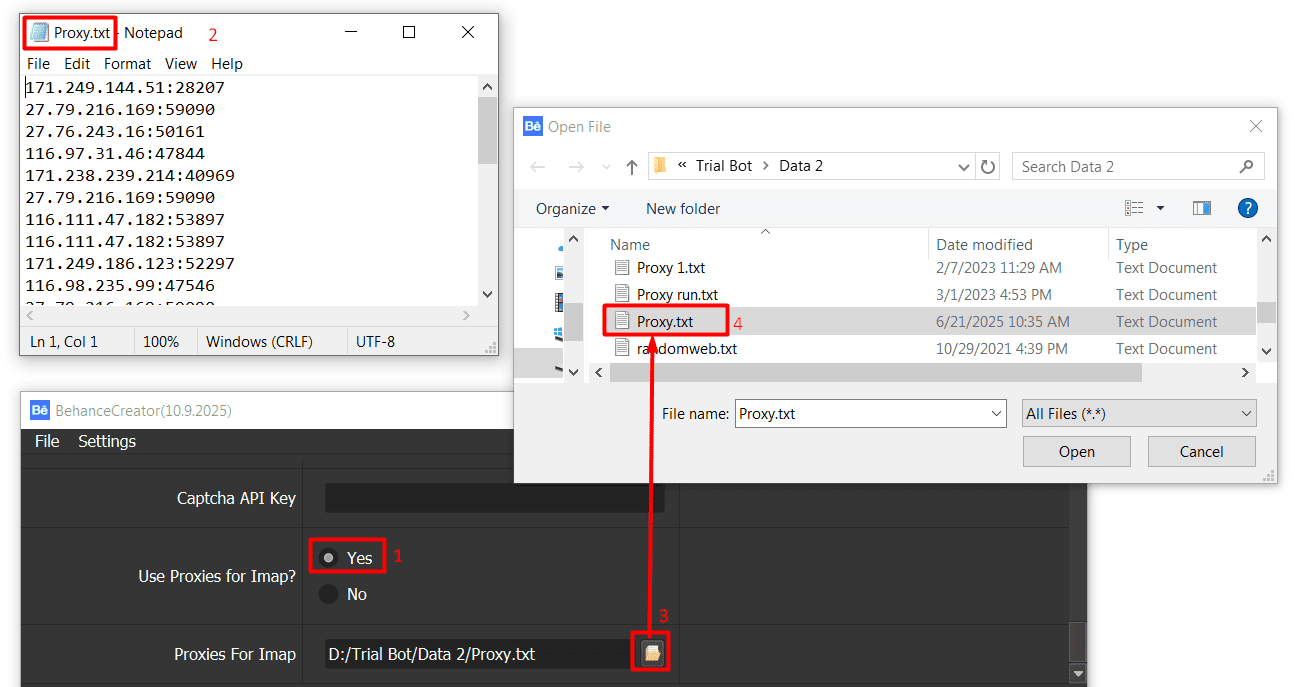Open Settings menu in BehanceCreator
The height and width of the screenshot is (687, 1295).
pos(107,441)
